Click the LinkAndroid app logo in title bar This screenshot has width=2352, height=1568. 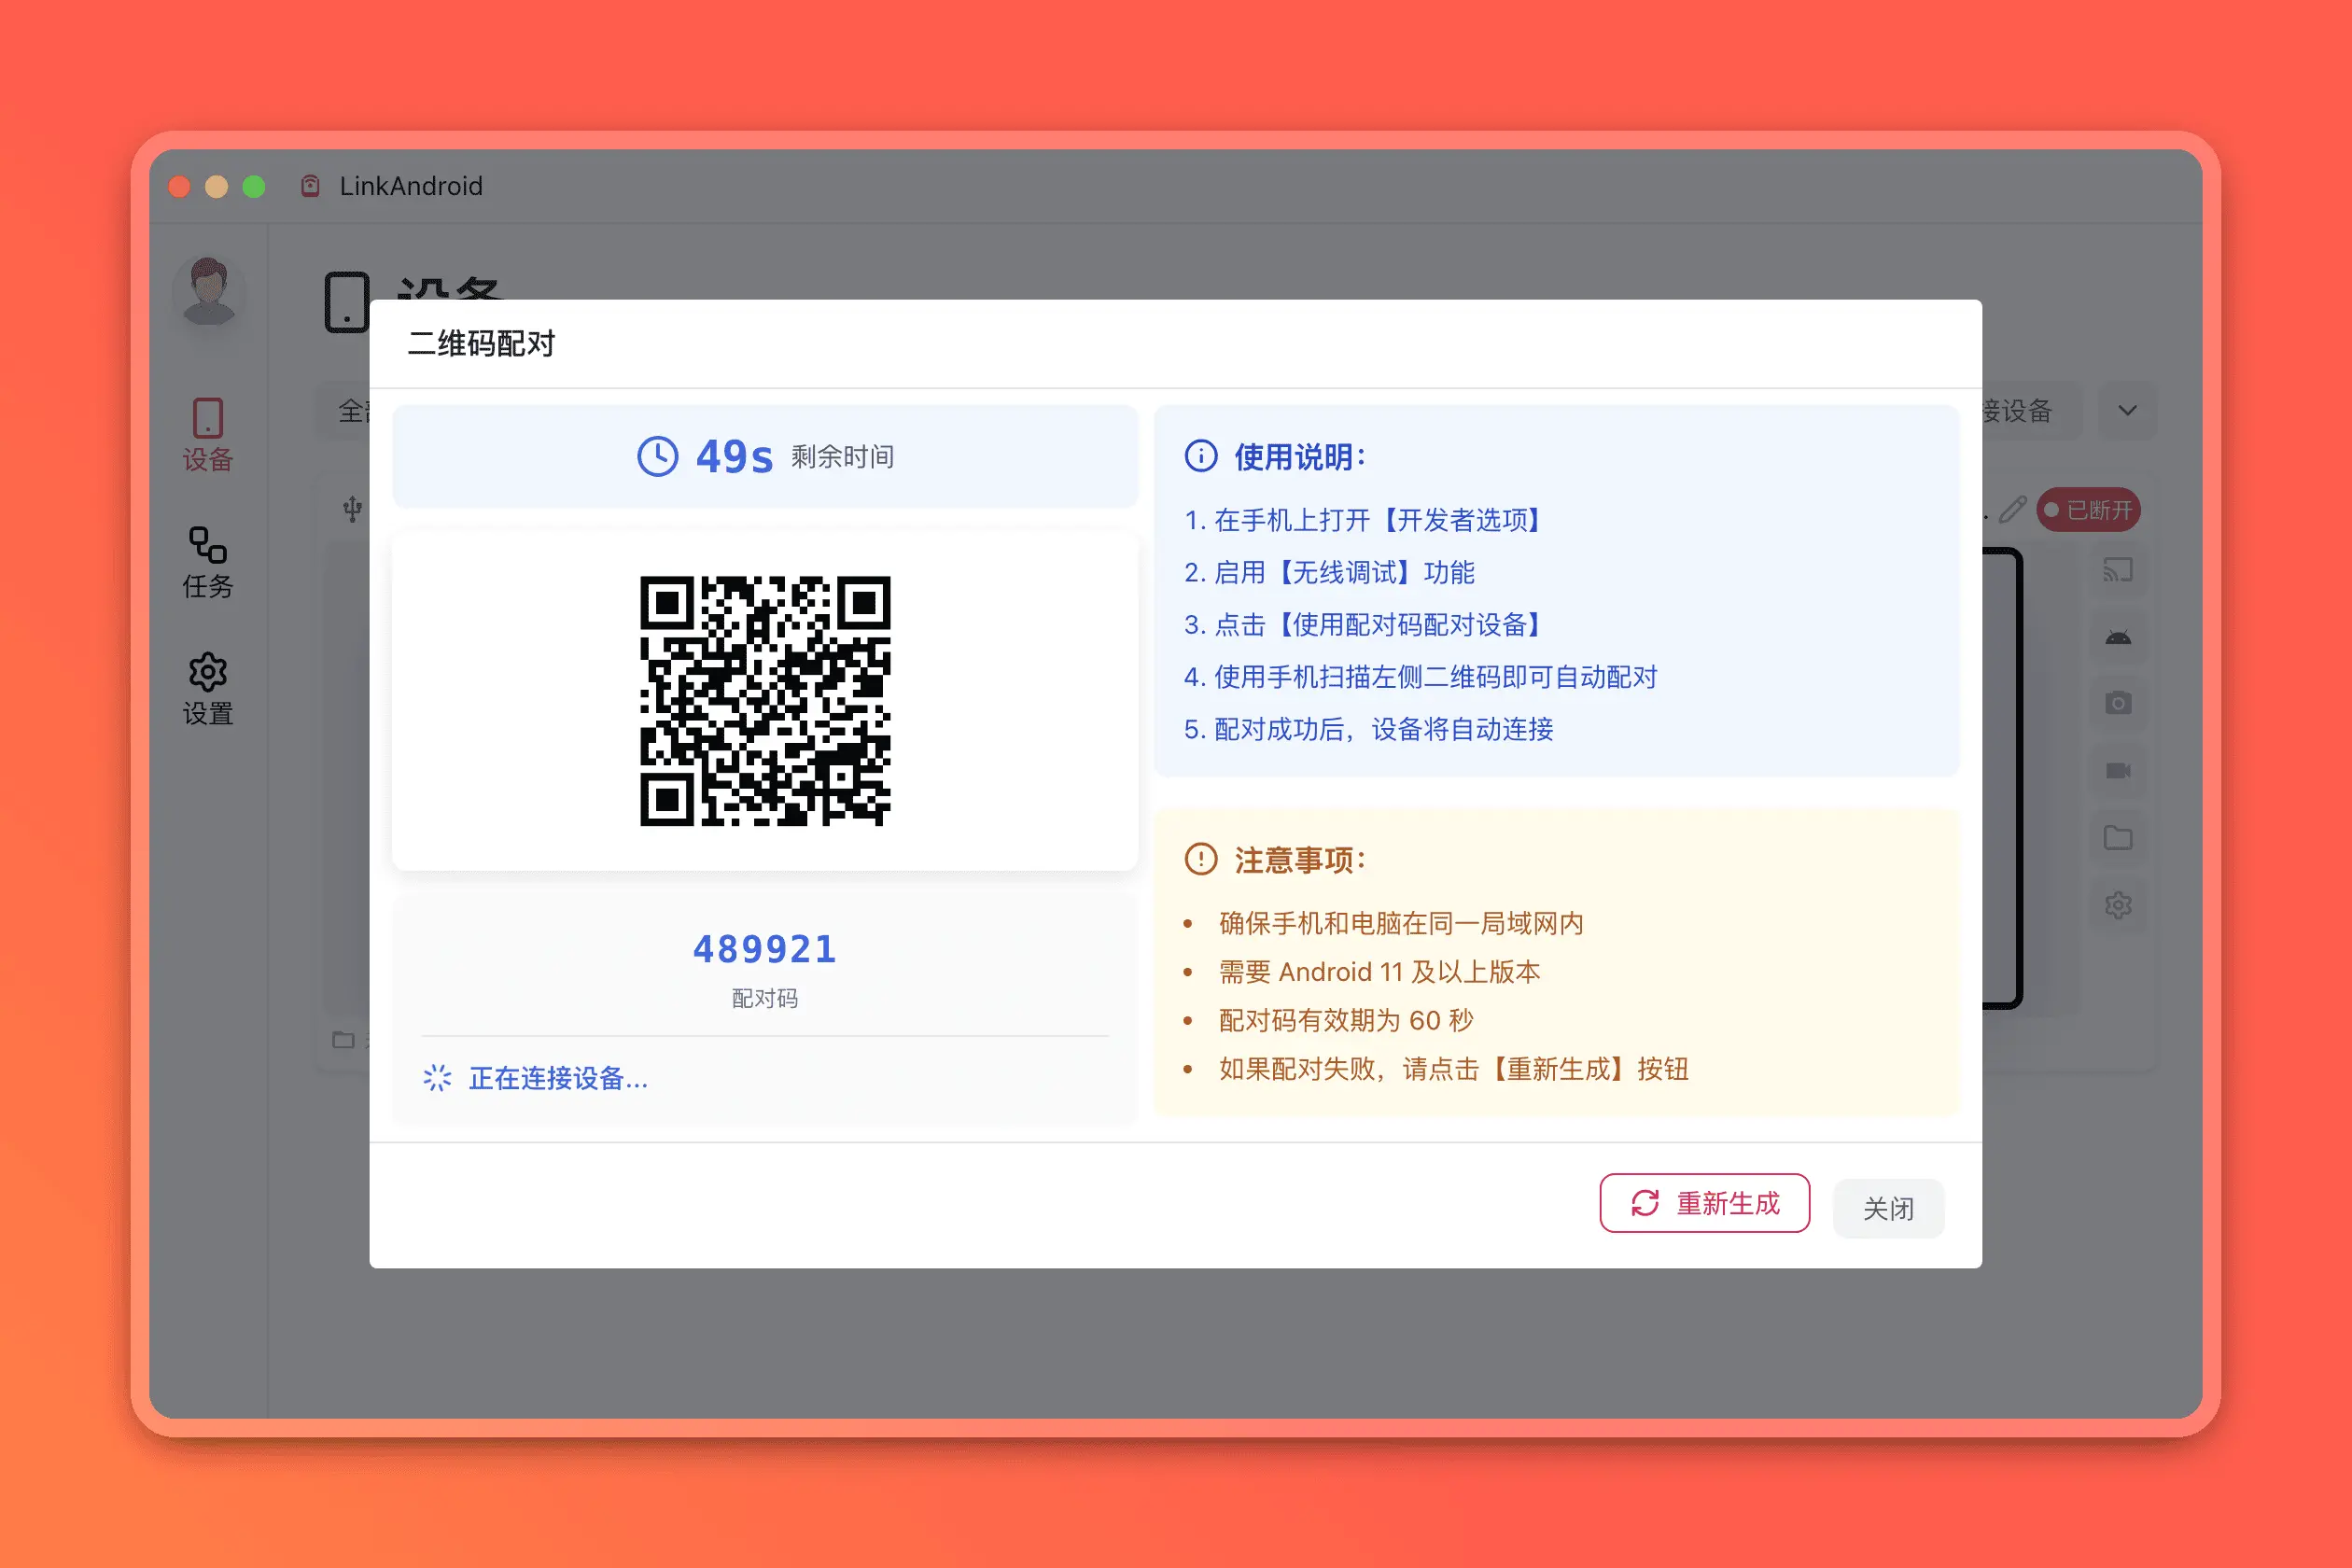[x=310, y=186]
